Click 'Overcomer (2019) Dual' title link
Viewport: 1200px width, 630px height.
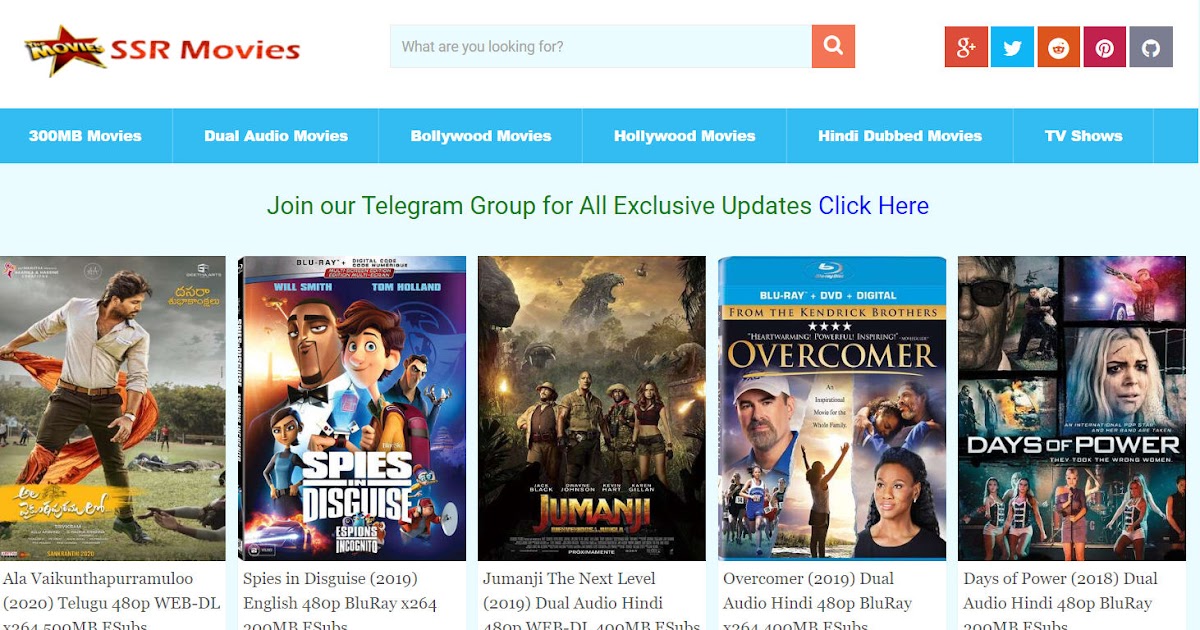coord(818,603)
